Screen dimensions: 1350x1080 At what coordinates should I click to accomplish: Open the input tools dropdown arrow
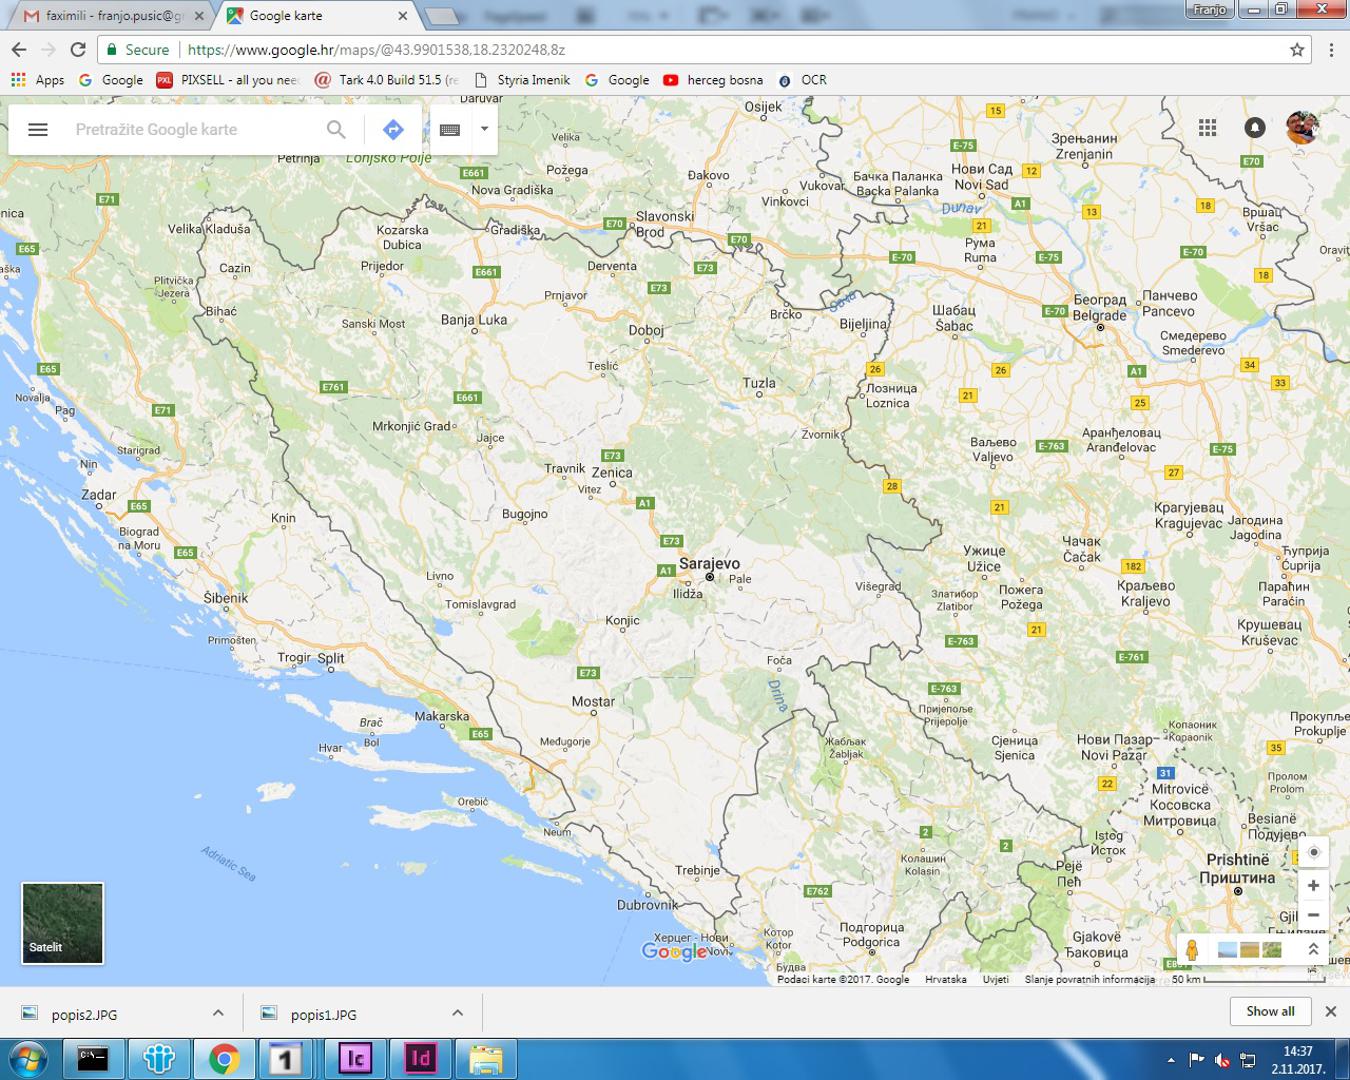point(484,129)
